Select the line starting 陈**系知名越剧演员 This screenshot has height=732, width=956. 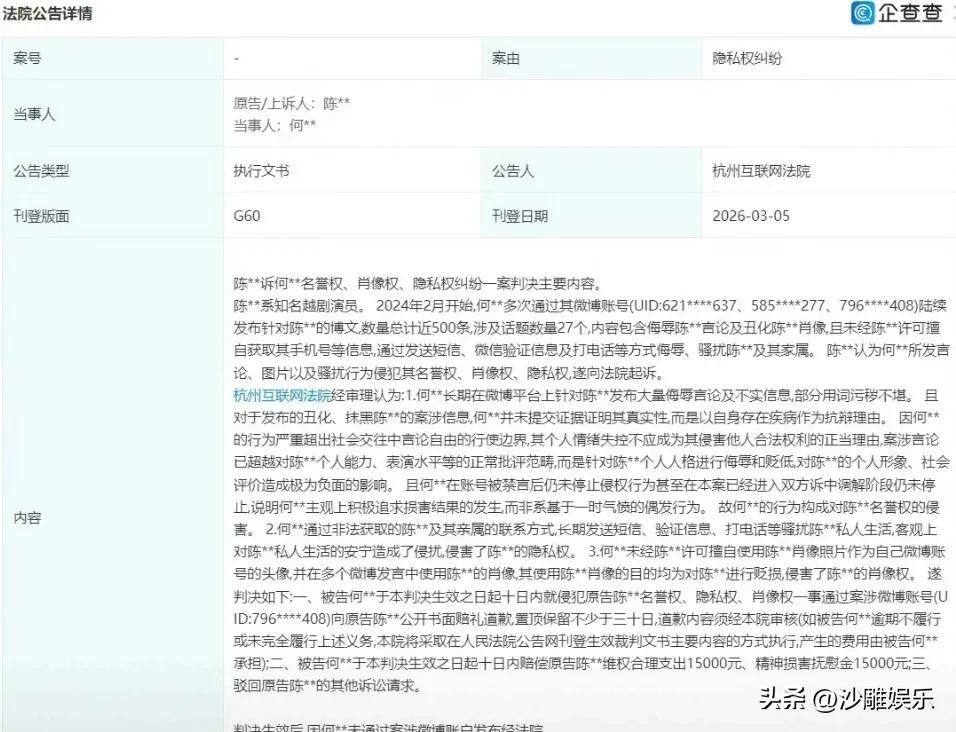point(591,305)
